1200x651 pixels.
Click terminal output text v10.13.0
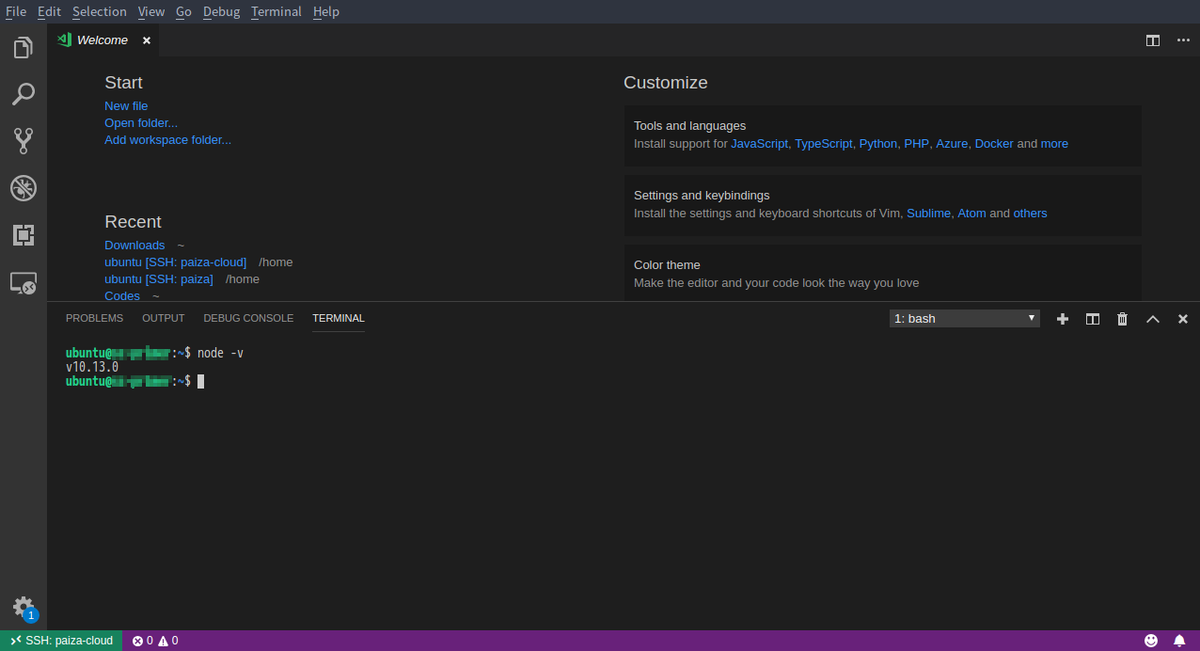(92, 367)
